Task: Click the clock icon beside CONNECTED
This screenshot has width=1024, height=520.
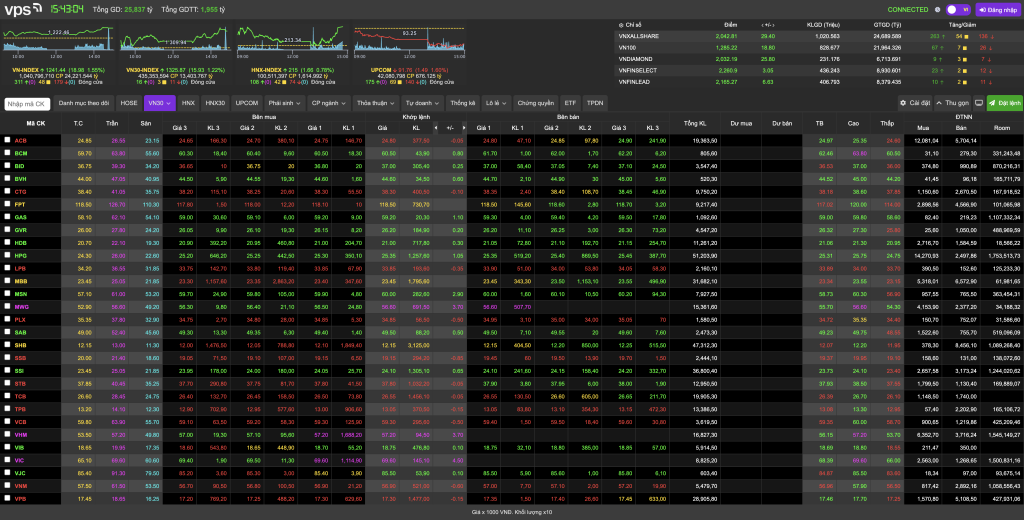Action: (x=937, y=10)
